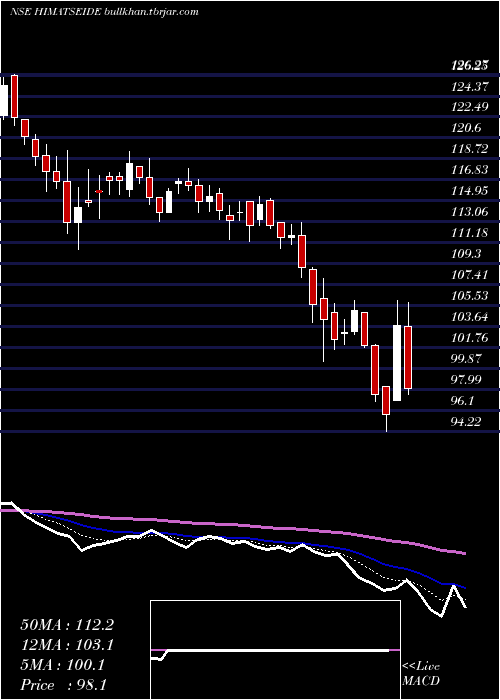Click the 94.22 price axis label
This screenshot has width=500, height=700.
pyautogui.click(x=466, y=421)
